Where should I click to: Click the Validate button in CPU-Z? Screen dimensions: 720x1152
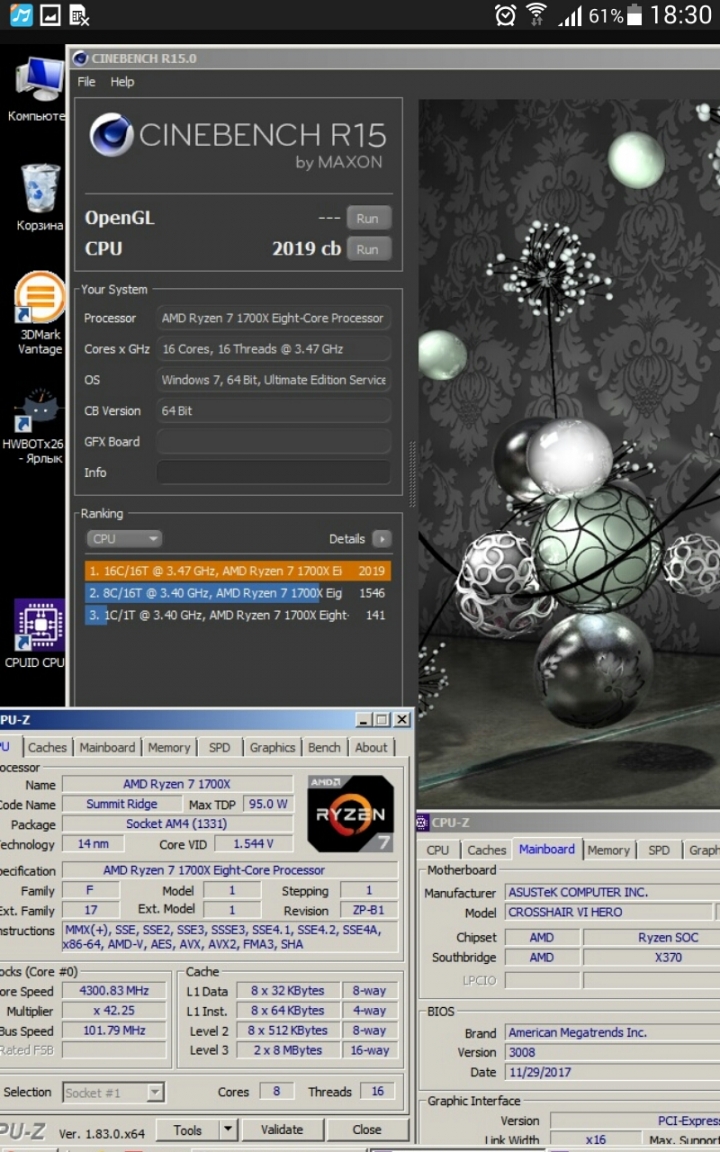[282, 1130]
